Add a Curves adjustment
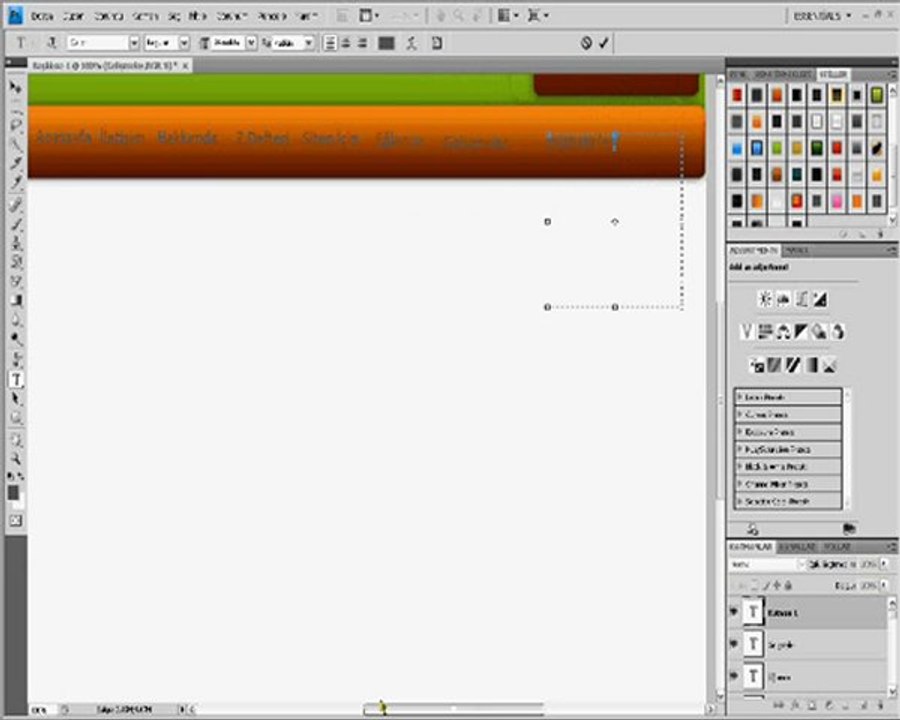900x720 pixels. (802, 299)
